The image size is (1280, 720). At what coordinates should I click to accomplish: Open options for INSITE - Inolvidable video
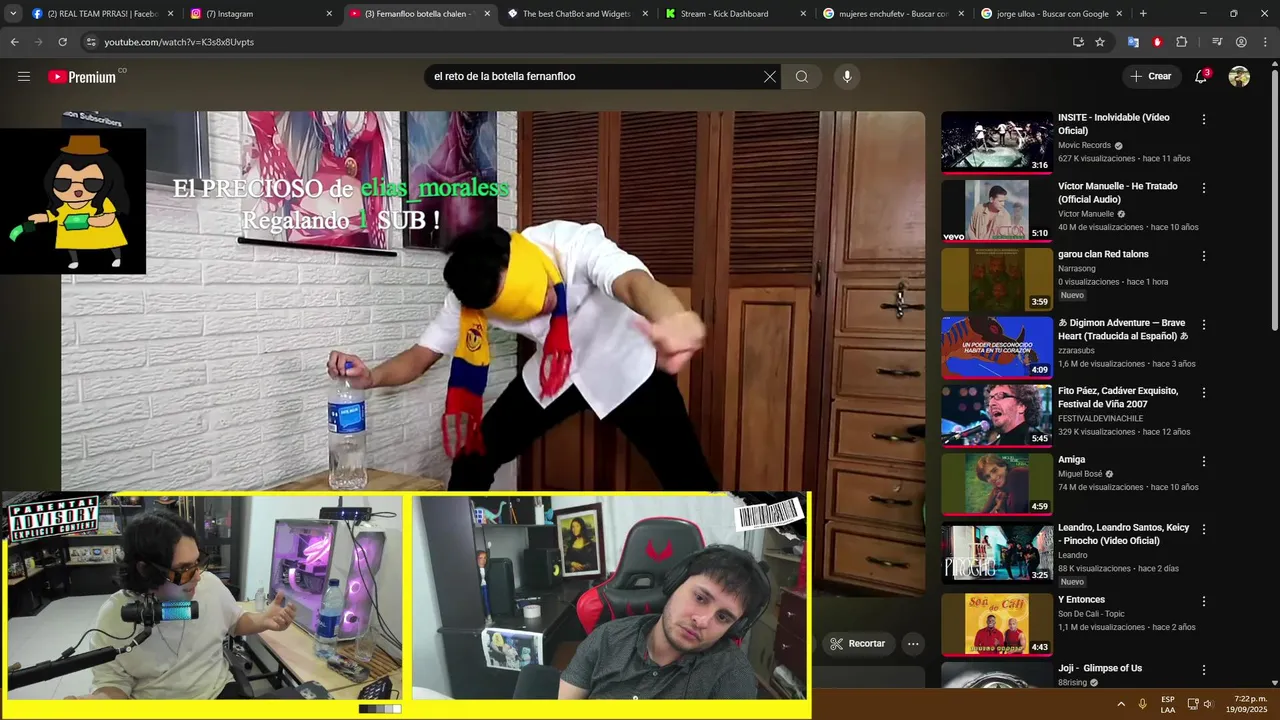(x=1204, y=119)
